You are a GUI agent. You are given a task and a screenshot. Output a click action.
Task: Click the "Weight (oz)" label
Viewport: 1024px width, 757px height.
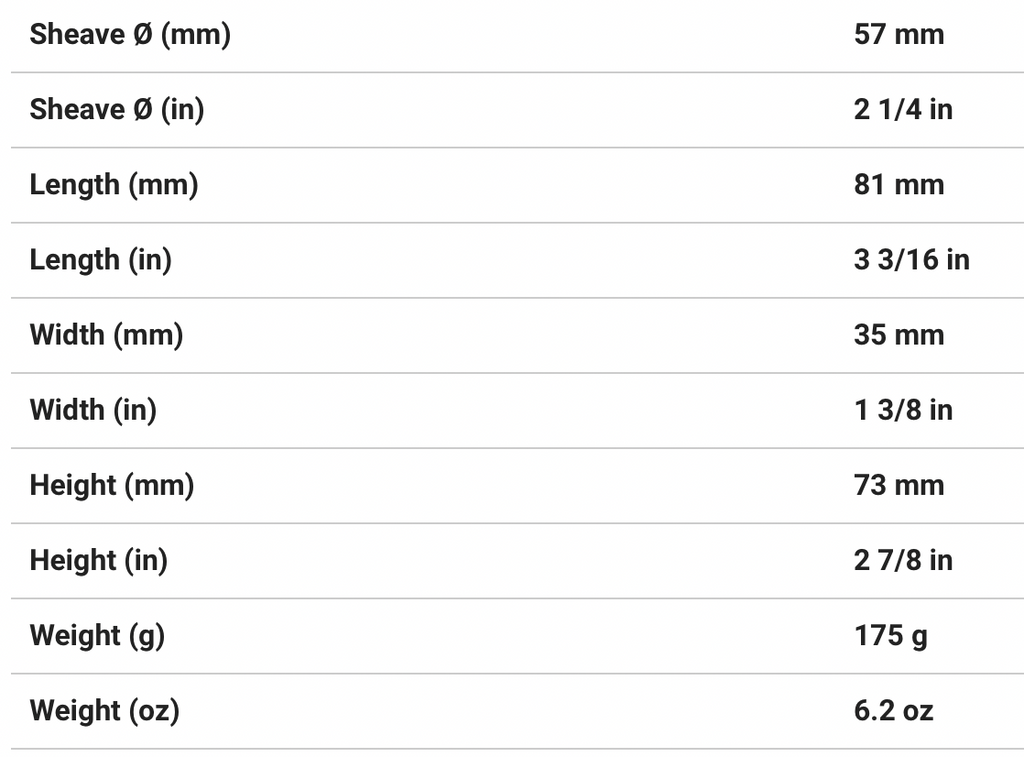tap(105, 711)
